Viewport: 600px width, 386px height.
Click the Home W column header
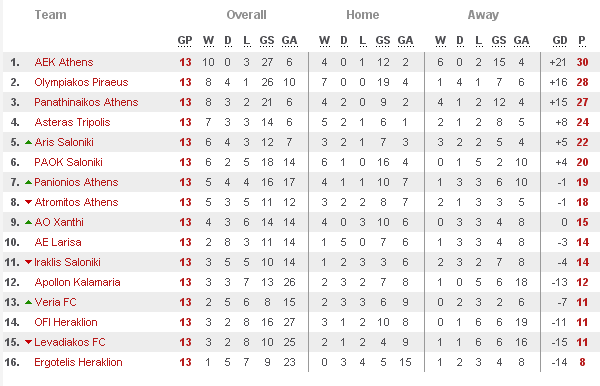click(x=324, y=41)
